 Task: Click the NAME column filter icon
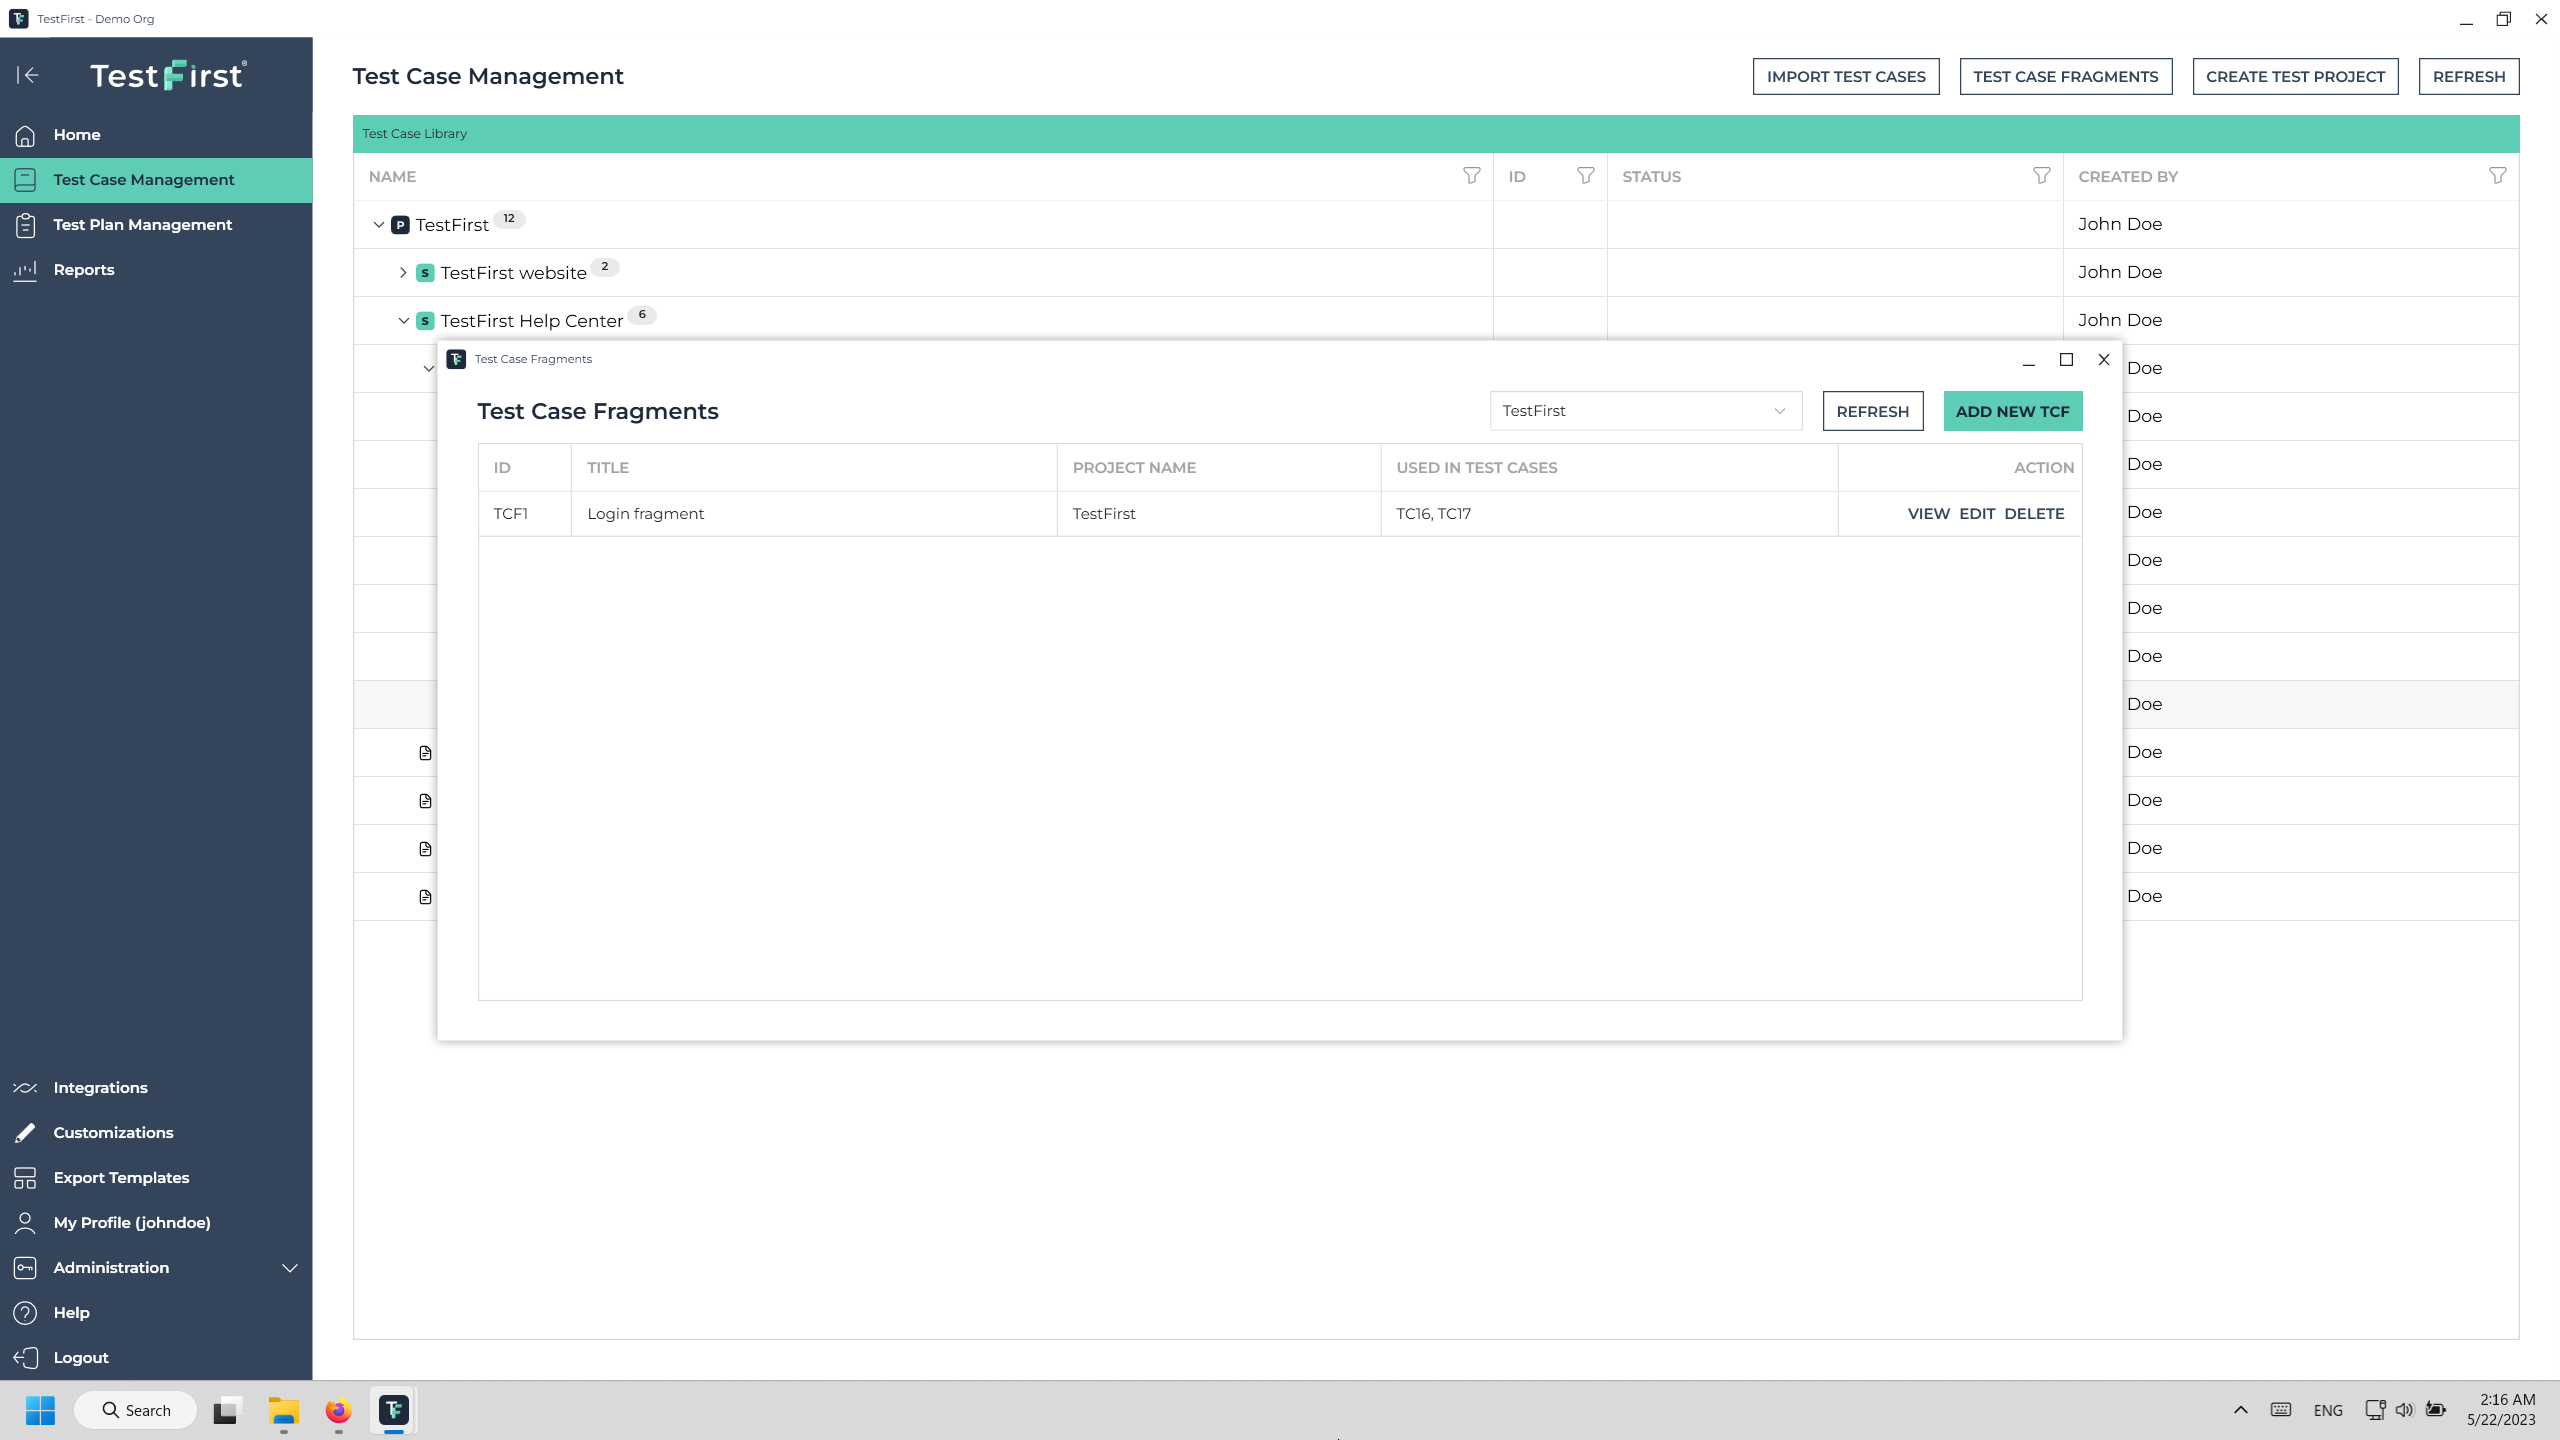tap(1471, 176)
